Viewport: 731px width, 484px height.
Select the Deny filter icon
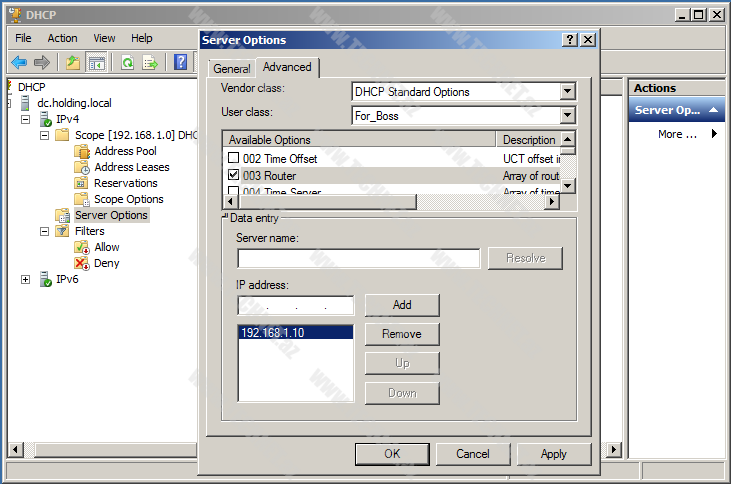[82, 263]
